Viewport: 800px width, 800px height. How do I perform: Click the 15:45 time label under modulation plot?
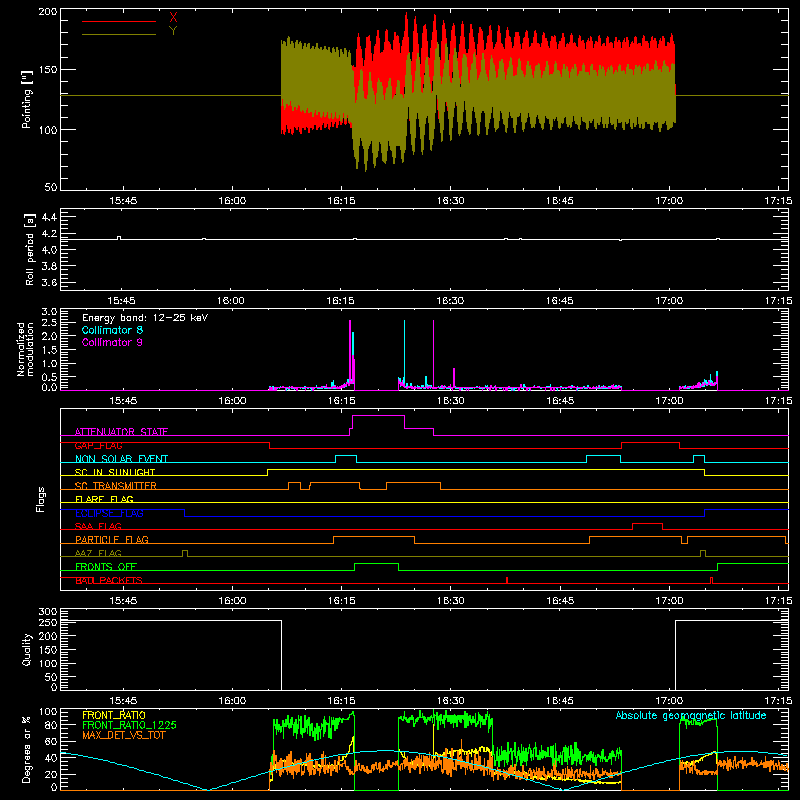123,401
